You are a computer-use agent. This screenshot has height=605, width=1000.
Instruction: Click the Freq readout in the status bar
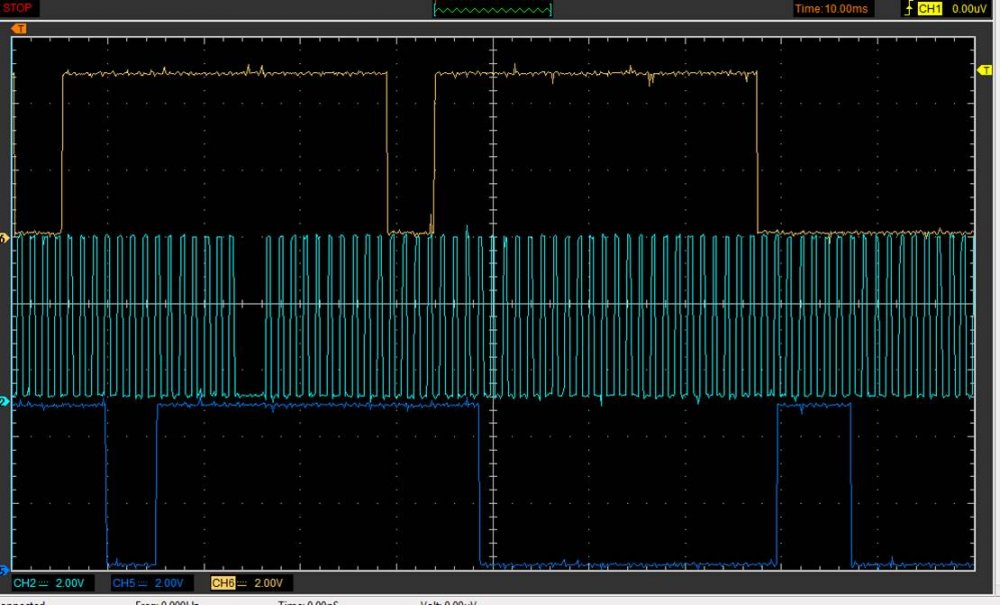168,602
